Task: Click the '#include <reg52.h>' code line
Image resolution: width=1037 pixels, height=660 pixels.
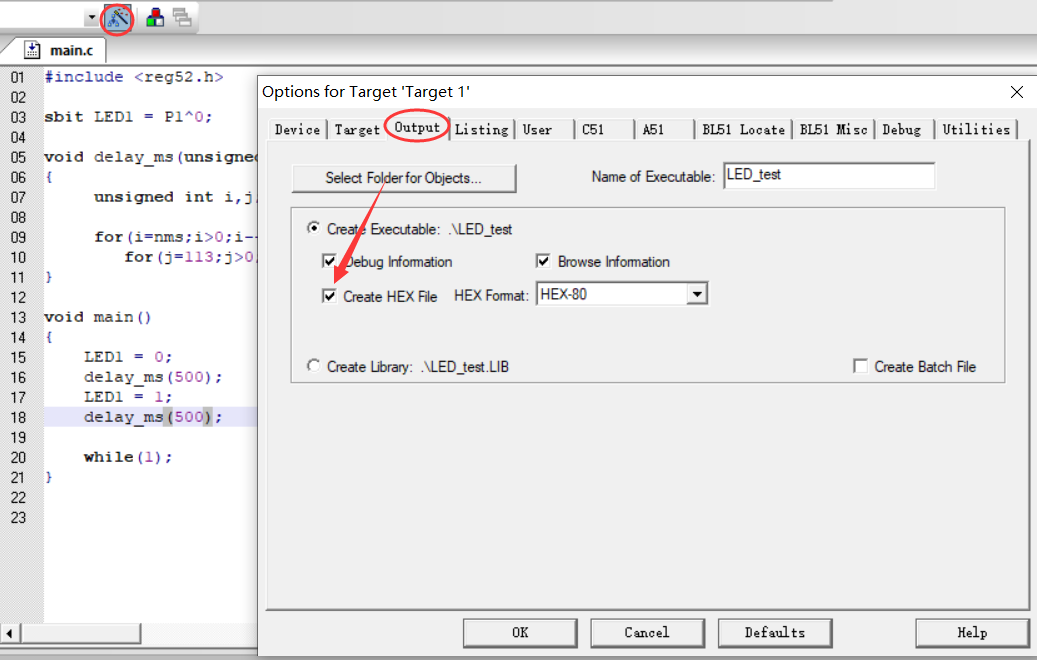Action: coord(134,77)
